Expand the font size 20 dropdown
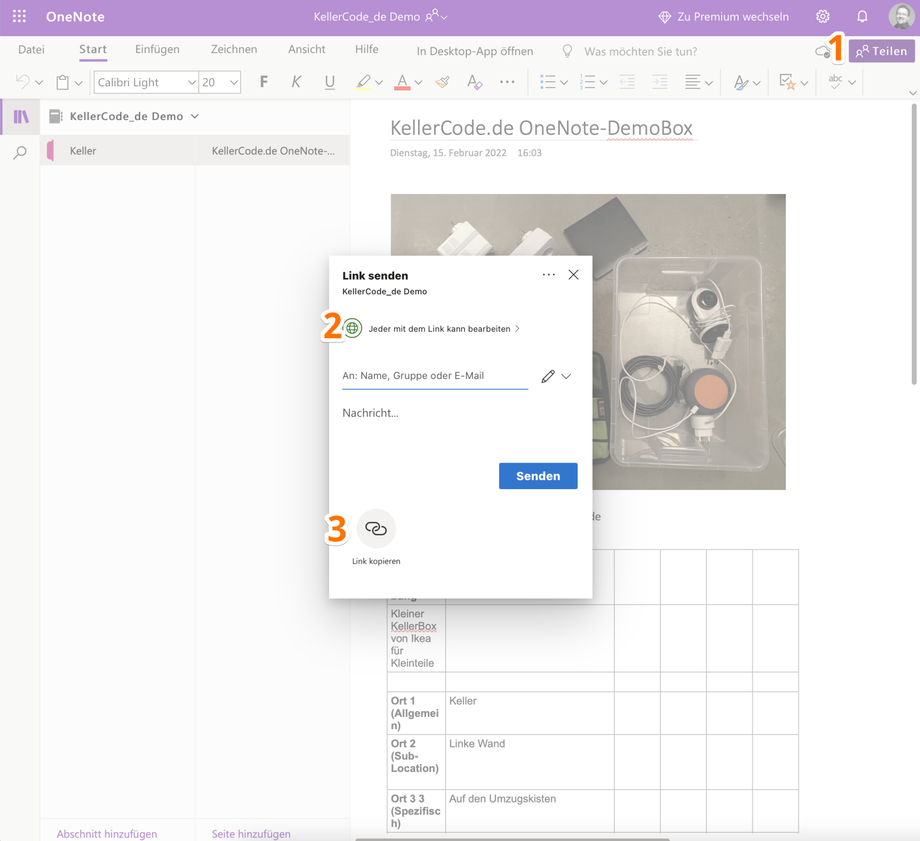This screenshot has width=920, height=841. tap(233, 82)
